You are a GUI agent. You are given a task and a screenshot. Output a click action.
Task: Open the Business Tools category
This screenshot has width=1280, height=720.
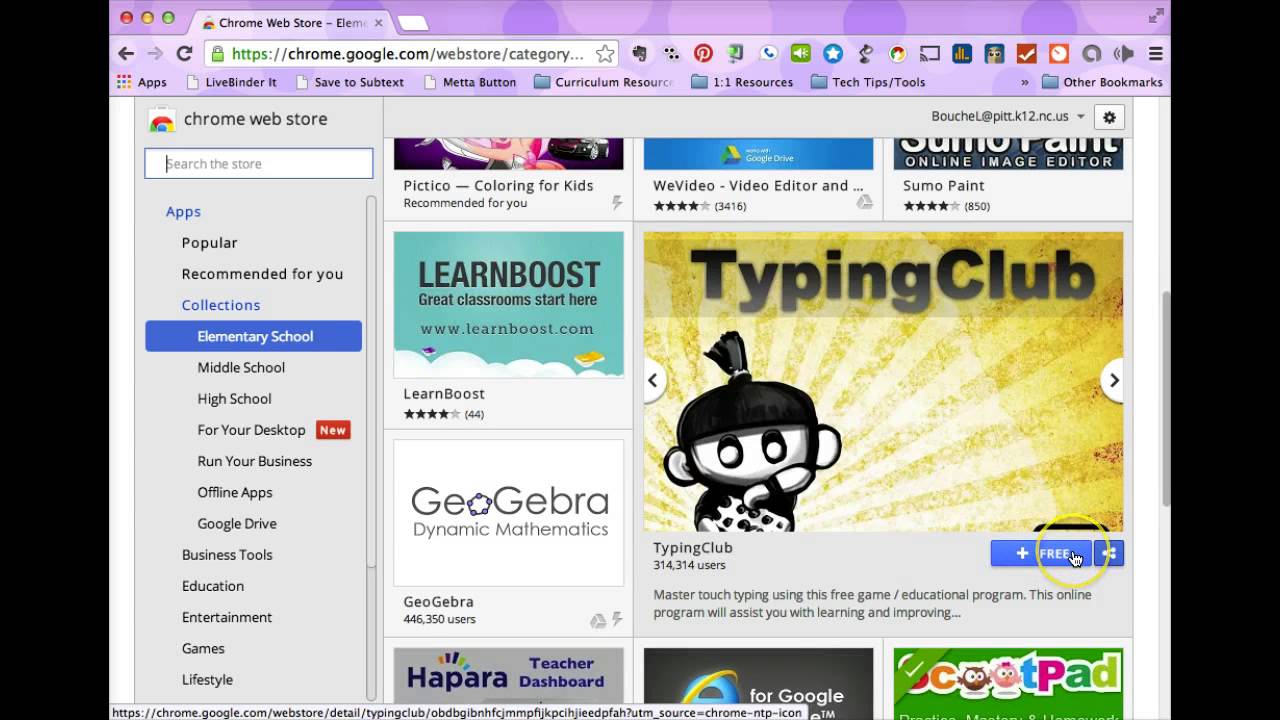[x=227, y=554]
